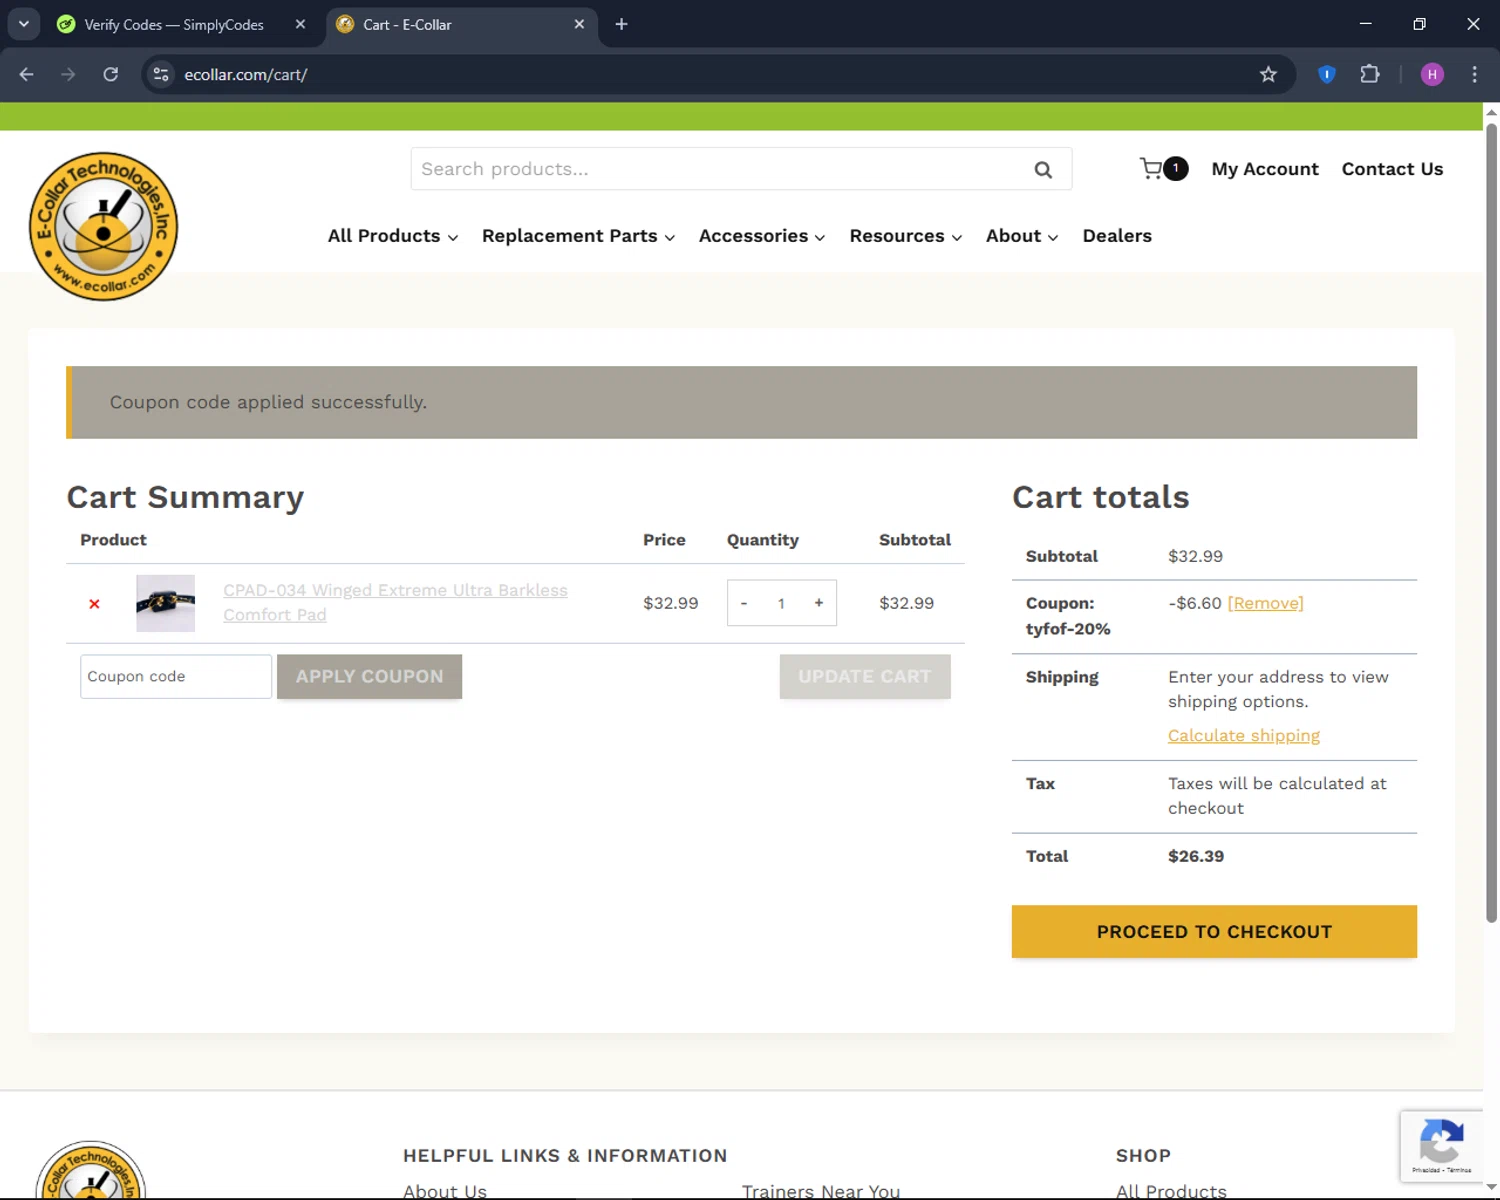Expand the All Products menu

(393, 236)
